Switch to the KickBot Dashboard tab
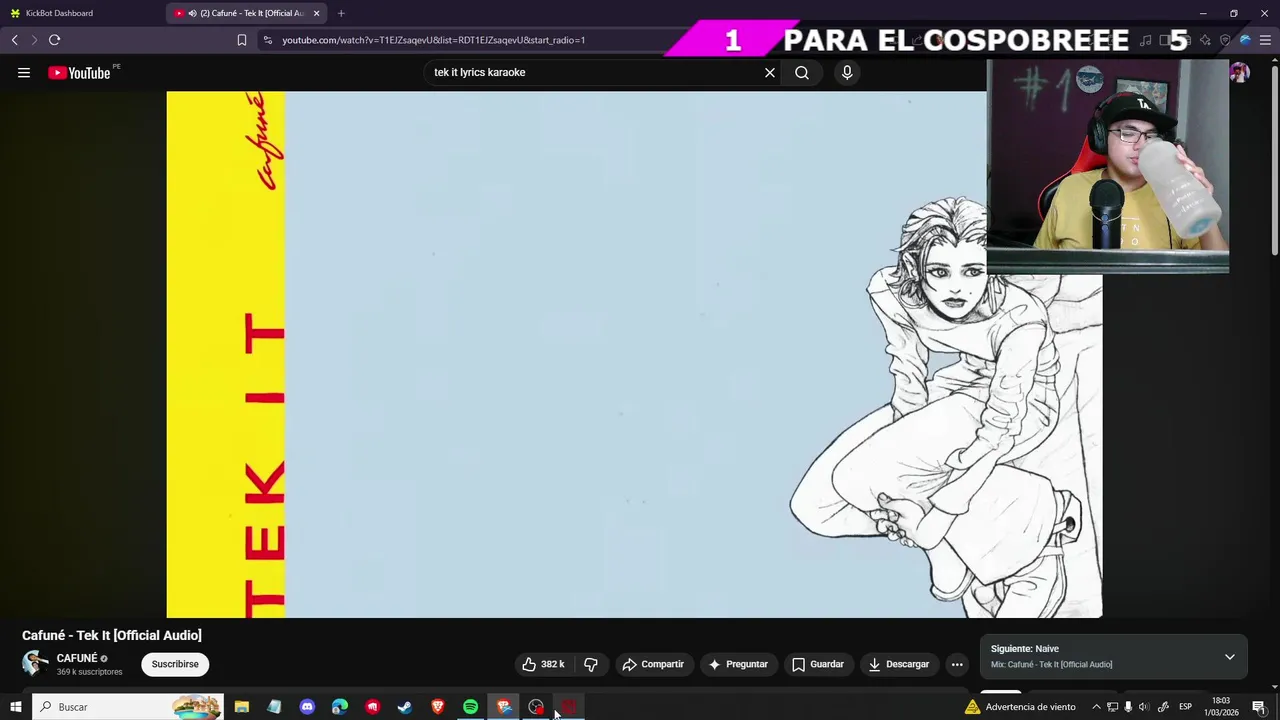Viewport: 1280px width, 720px height. coord(80,13)
